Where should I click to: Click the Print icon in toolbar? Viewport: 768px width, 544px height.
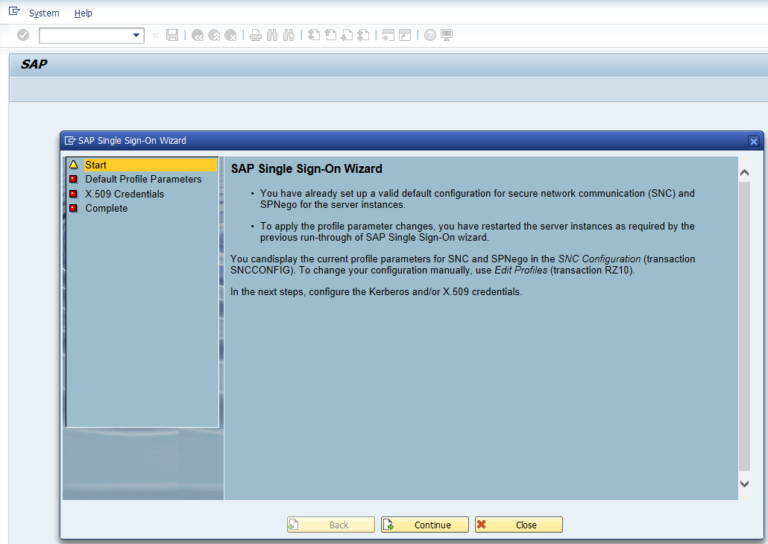256,35
